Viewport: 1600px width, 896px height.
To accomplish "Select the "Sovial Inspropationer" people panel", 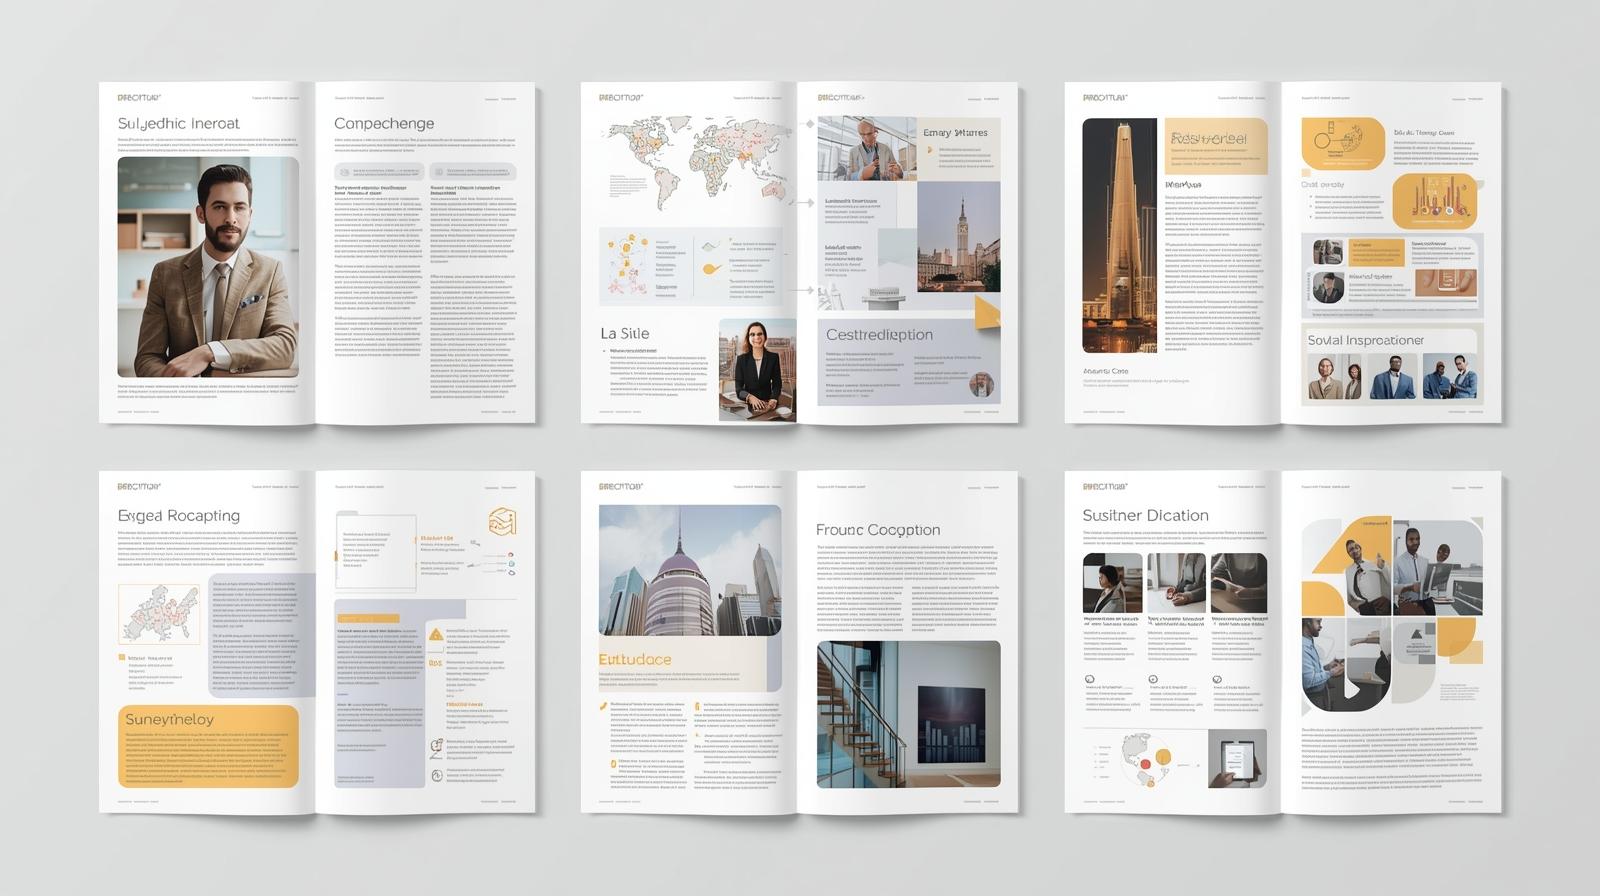I will 1392,364.
